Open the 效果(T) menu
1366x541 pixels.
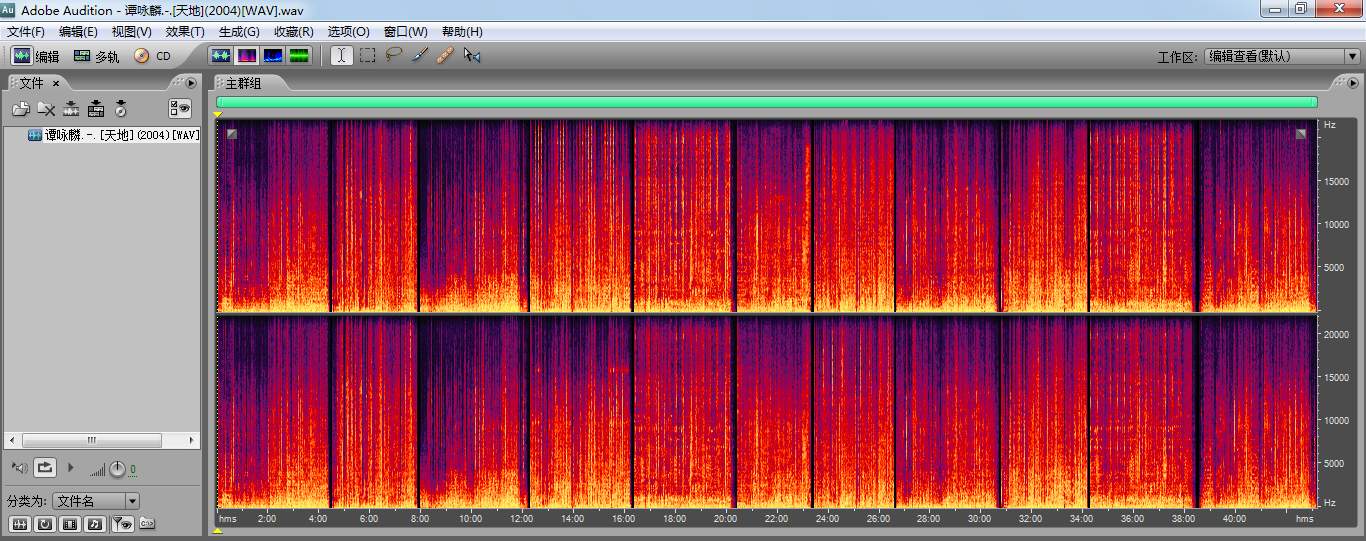pos(185,32)
